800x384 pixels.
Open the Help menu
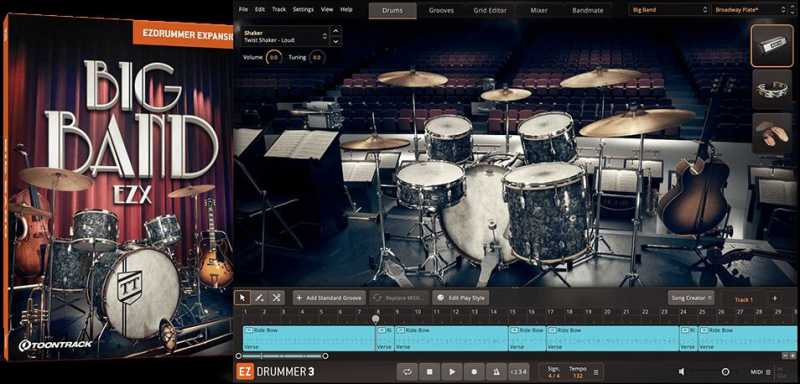pyautogui.click(x=346, y=9)
